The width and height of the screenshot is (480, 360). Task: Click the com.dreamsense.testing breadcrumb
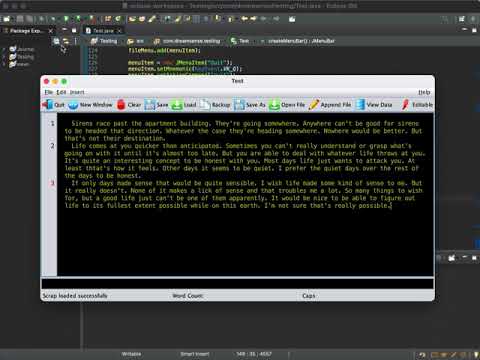click(187, 41)
